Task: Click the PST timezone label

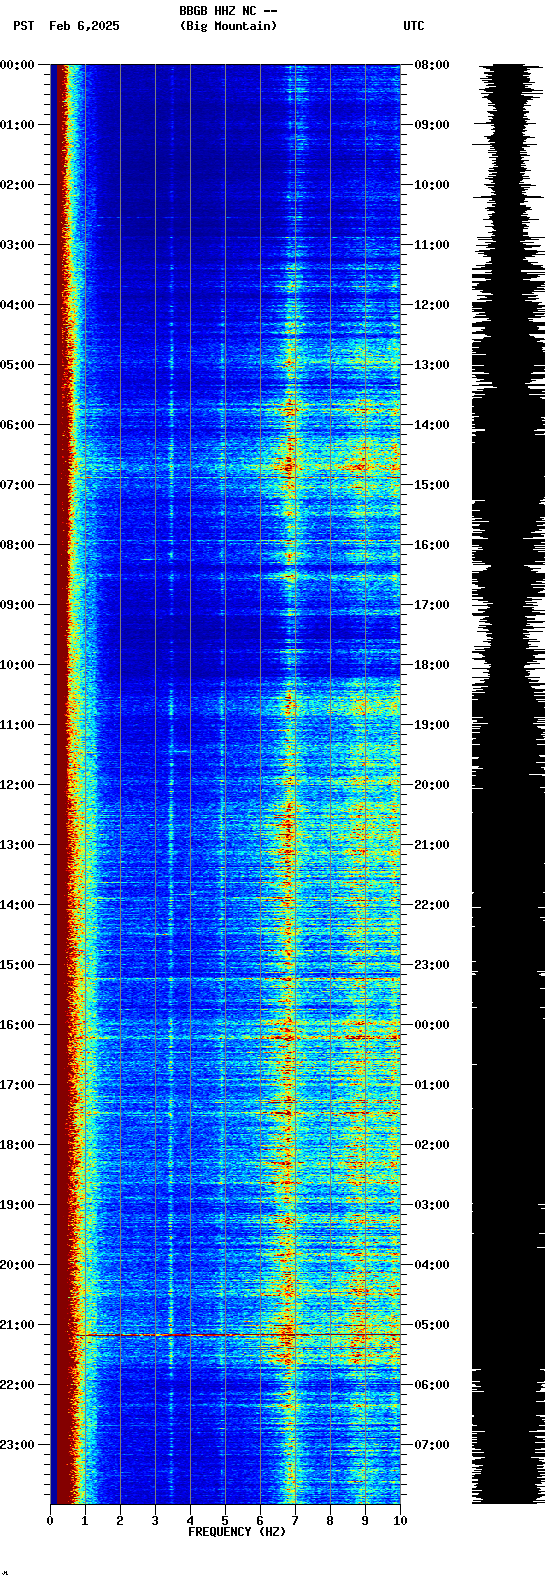Action: (x=23, y=26)
